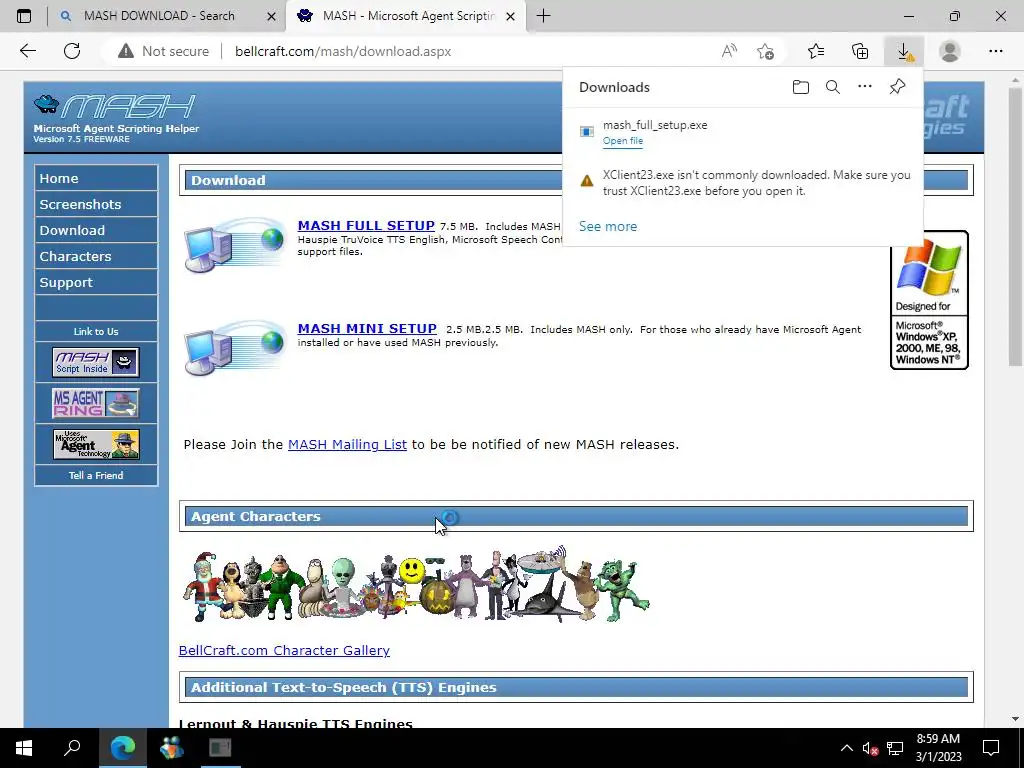The height and width of the screenshot is (768, 1024).
Task: Click the XClient23.exe warning message
Action: point(756,183)
